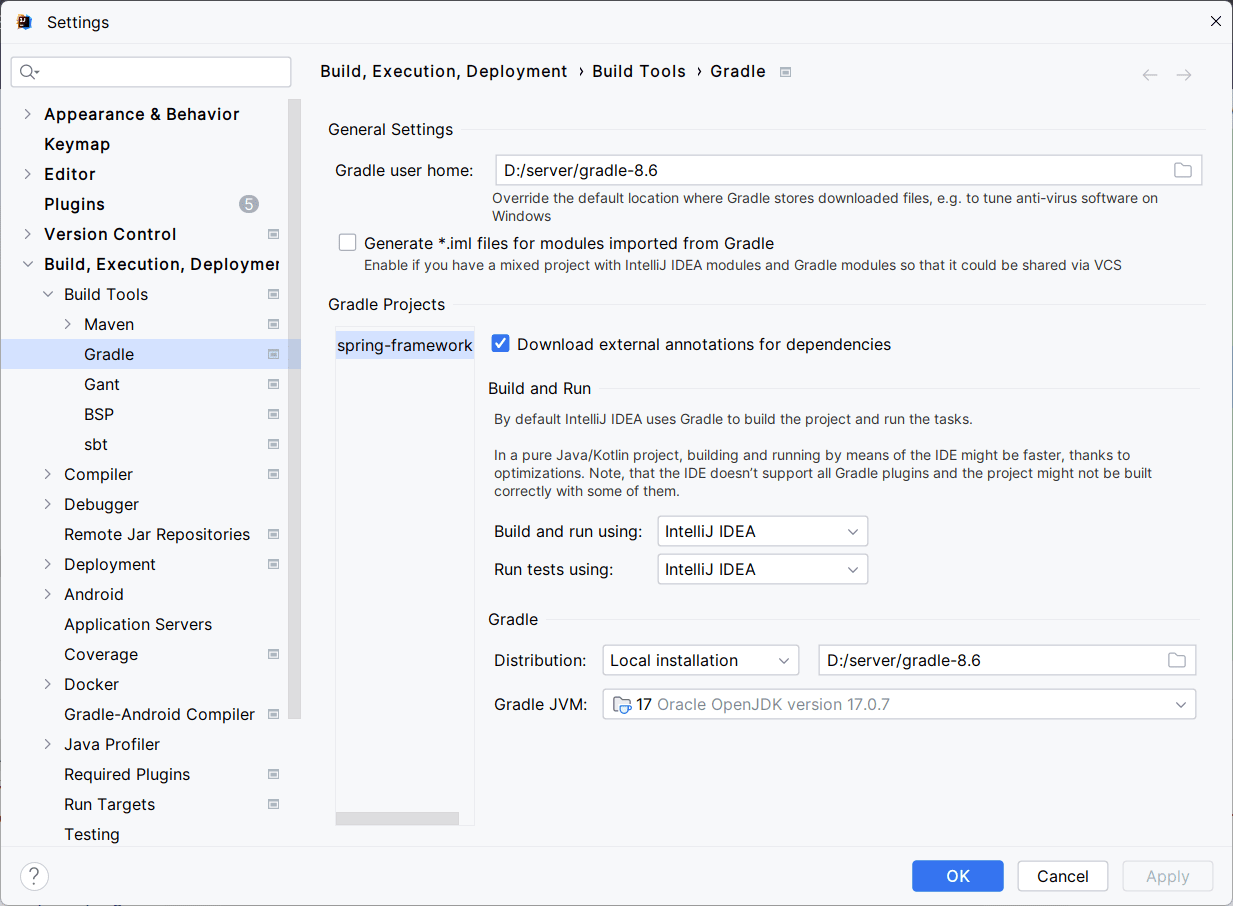Click the project settings icon beside Gant
Screen dimensions: 1233x906
(x=273, y=384)
